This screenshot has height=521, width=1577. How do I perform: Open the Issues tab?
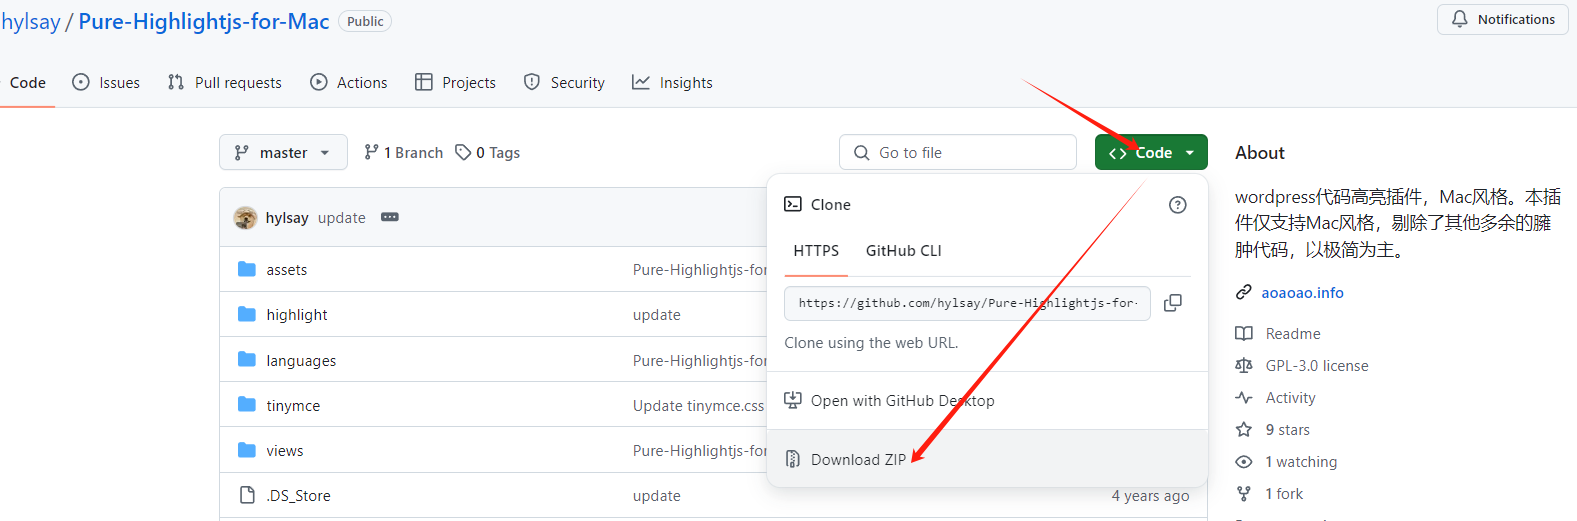click(106, 83)
